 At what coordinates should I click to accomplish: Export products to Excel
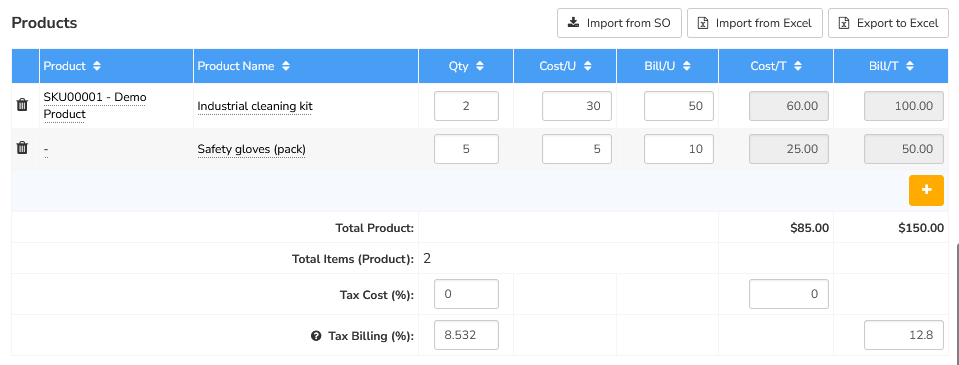point(888,23)
